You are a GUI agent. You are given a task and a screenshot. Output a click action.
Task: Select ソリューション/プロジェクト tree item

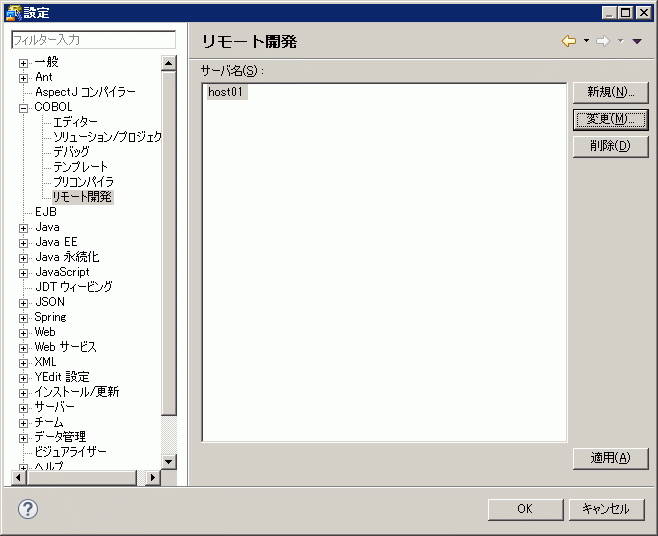pyautogui.click(x=107, y=137)
